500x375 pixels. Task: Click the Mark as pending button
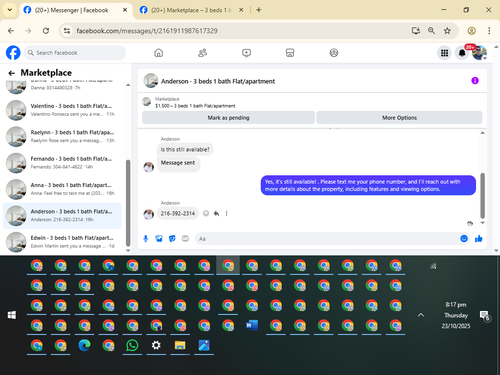coord(228,118)
